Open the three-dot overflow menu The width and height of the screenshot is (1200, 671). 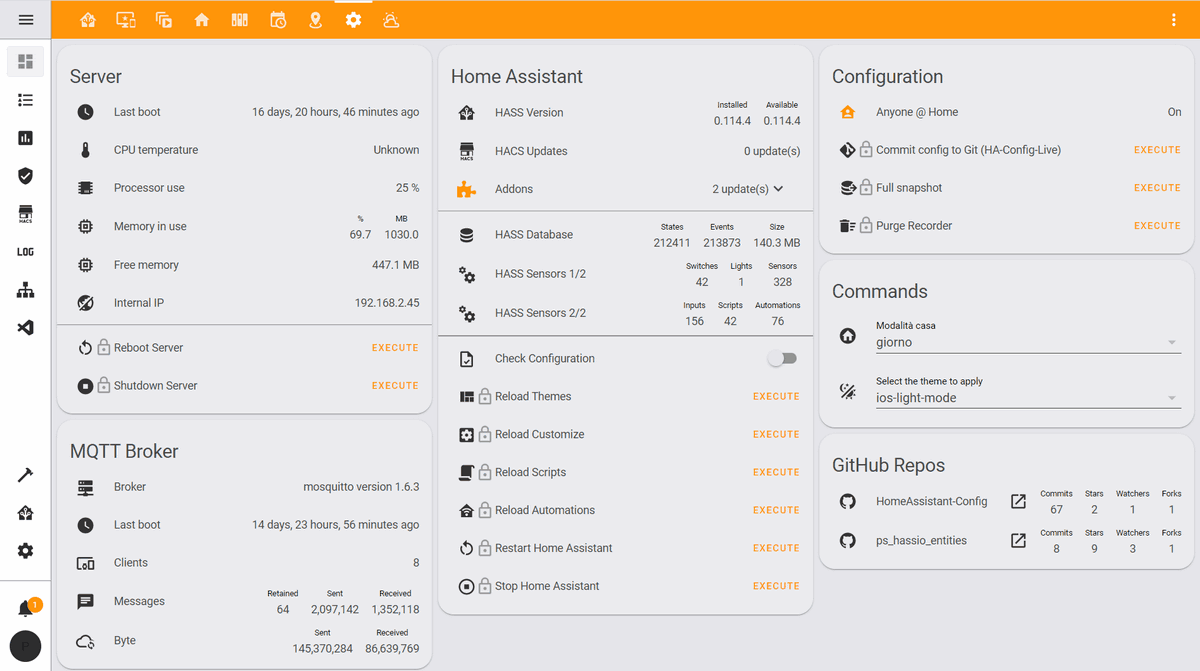pyautogui.click(x=1174, y=20)
